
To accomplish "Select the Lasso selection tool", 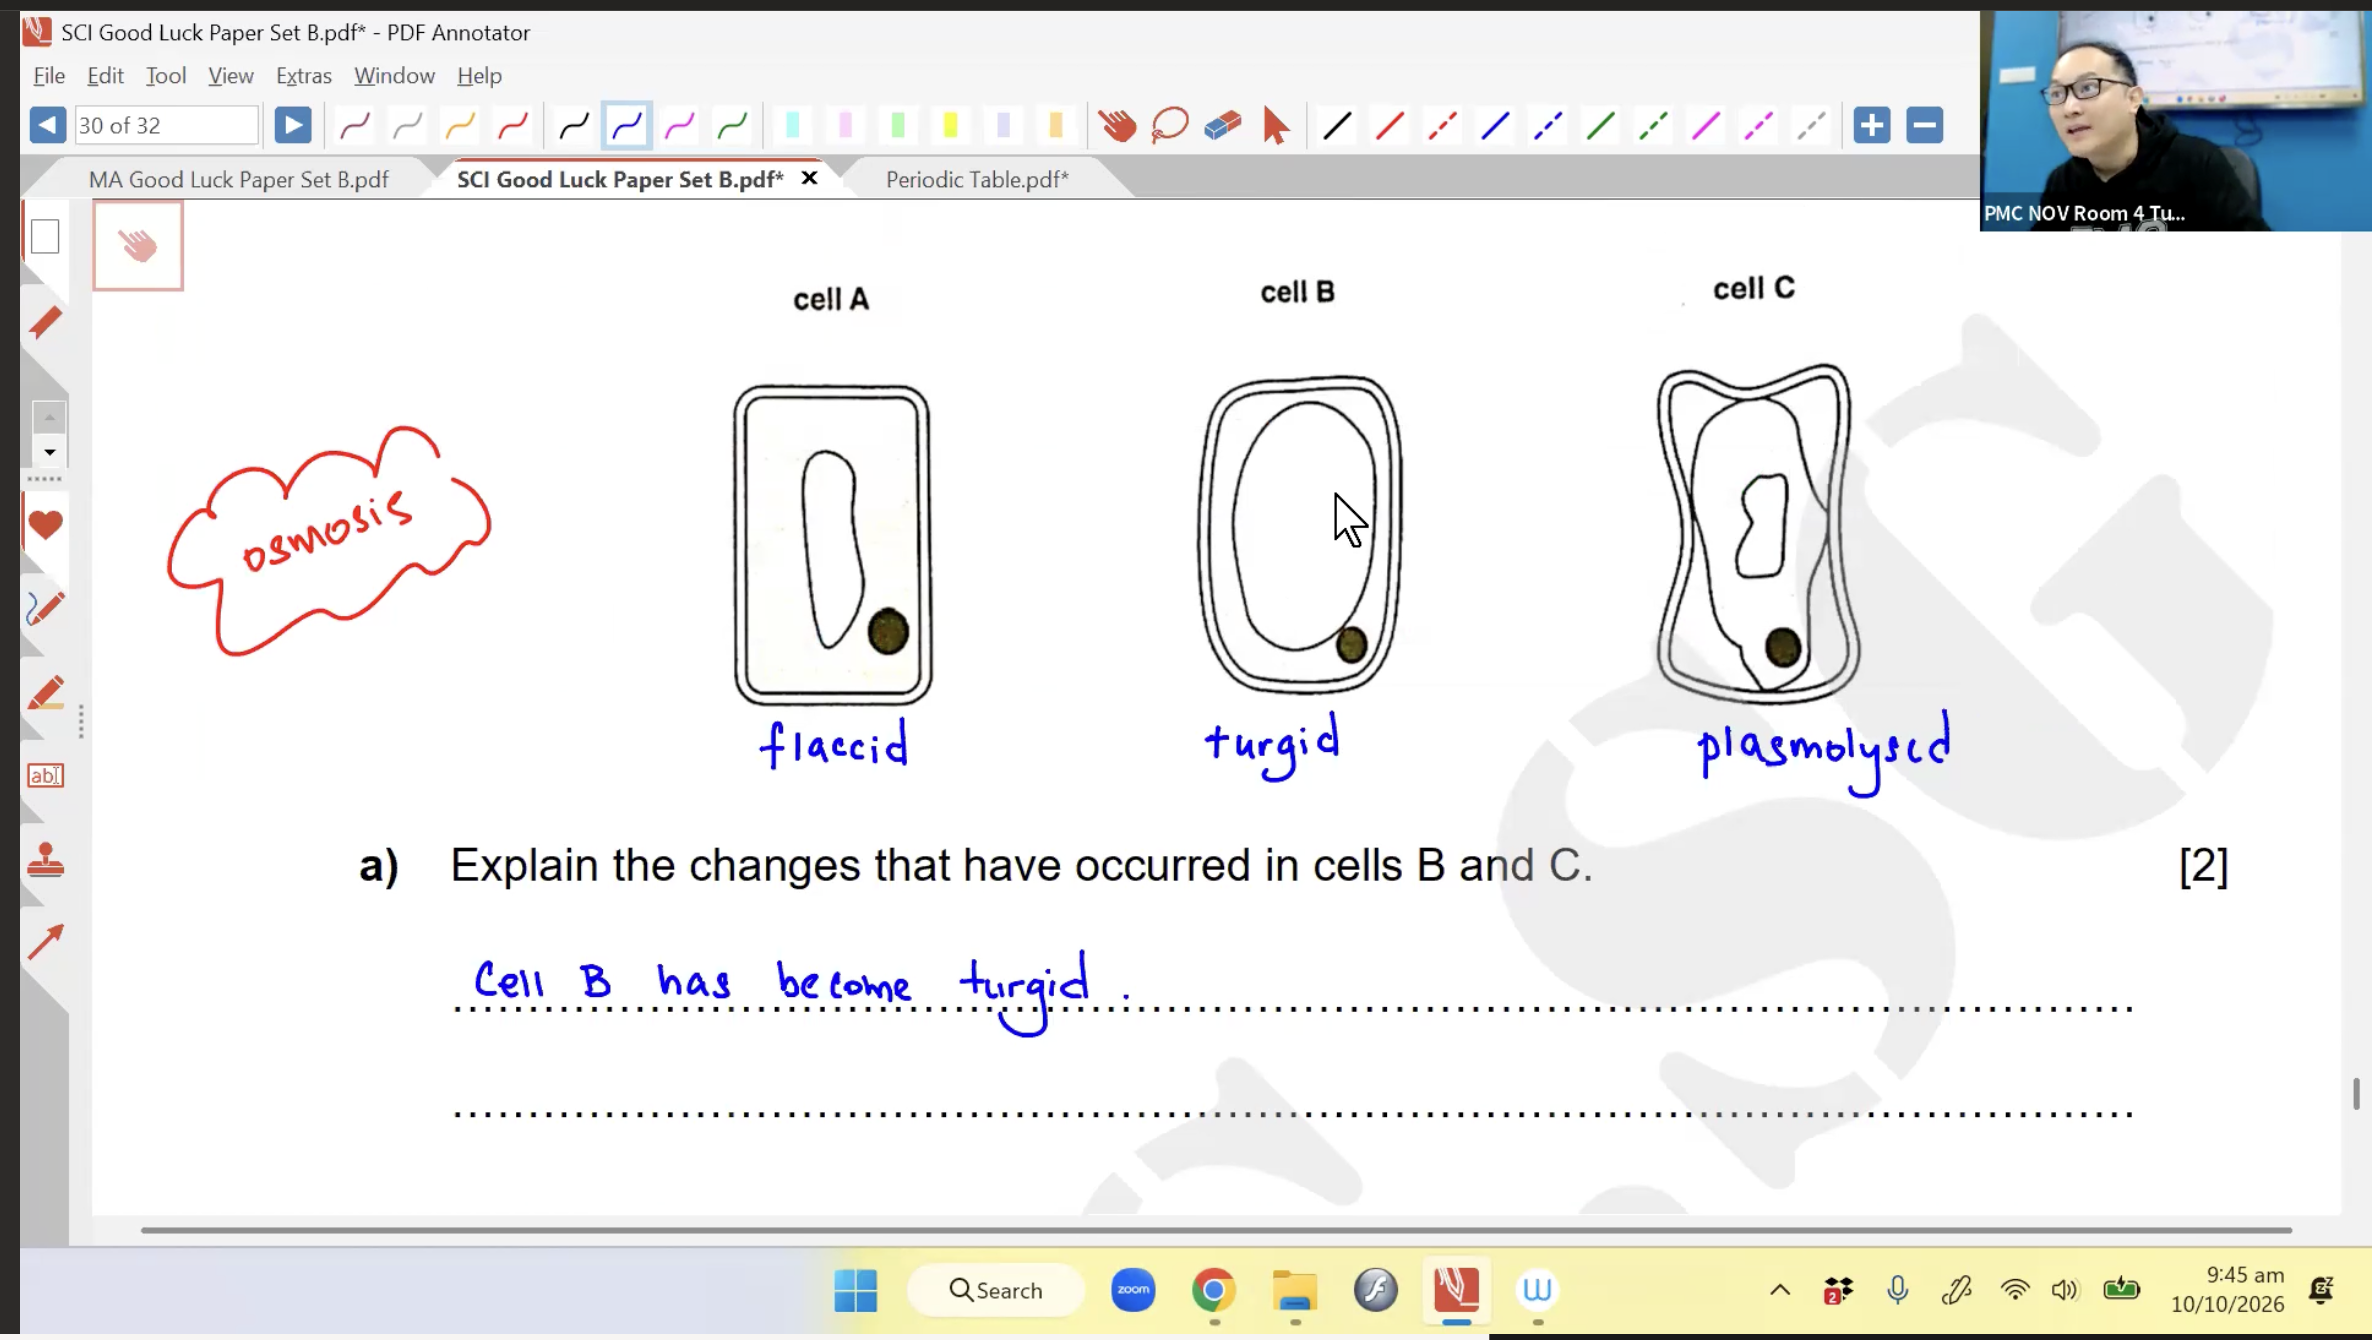I will [x=1170, y=125].
